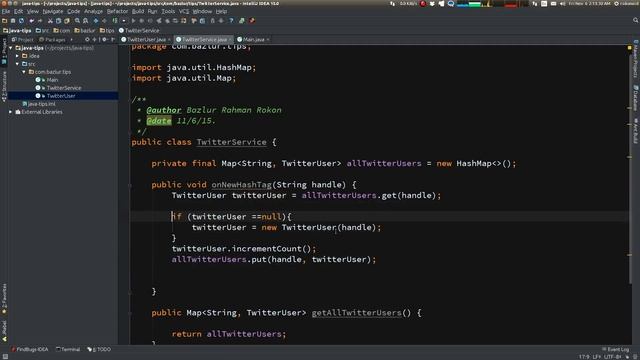The width and height of the screenshot is (640, 360).
Task: Open the TODO tool window
Action: 99,349
